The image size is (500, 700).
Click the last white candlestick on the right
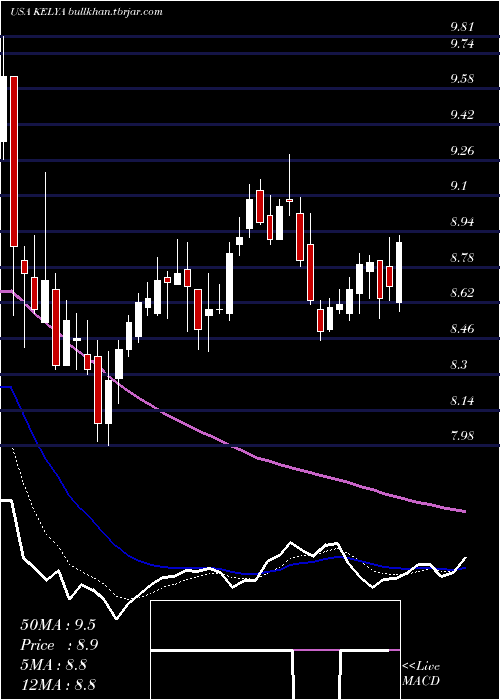[399, 272]
